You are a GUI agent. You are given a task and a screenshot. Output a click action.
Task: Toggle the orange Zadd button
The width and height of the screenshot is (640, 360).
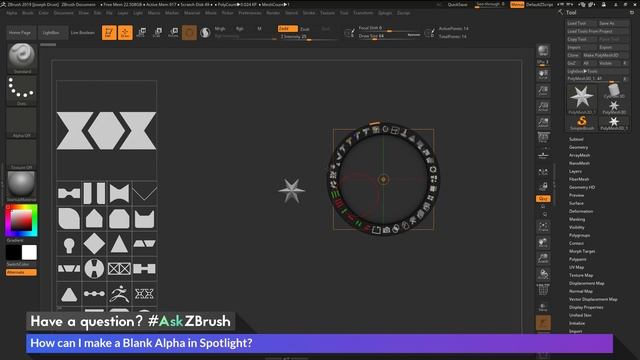(x=287, y=29)
